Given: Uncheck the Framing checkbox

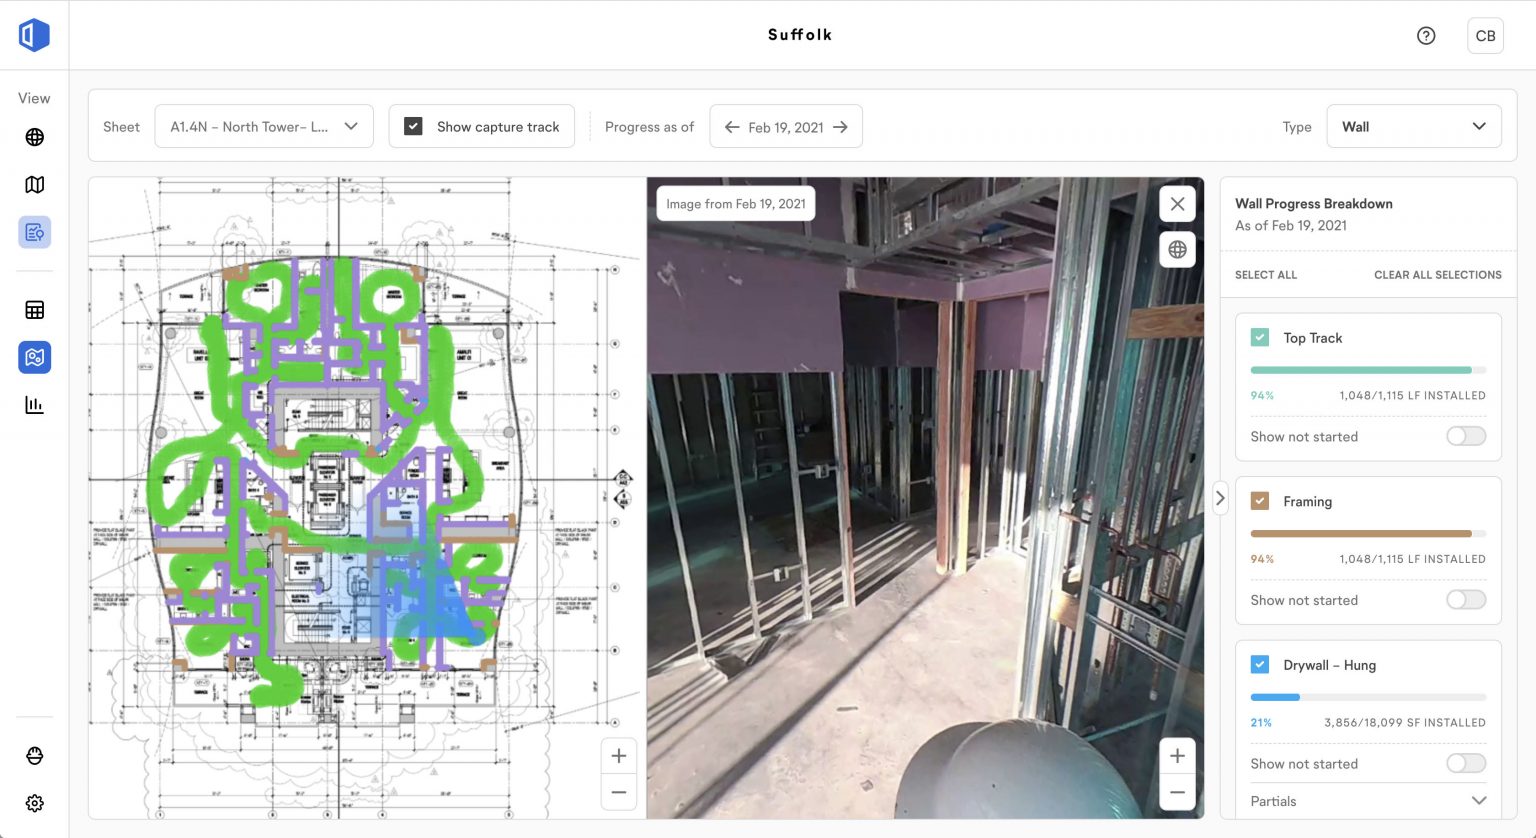Looking at the screenshot, I should 1260,501.
